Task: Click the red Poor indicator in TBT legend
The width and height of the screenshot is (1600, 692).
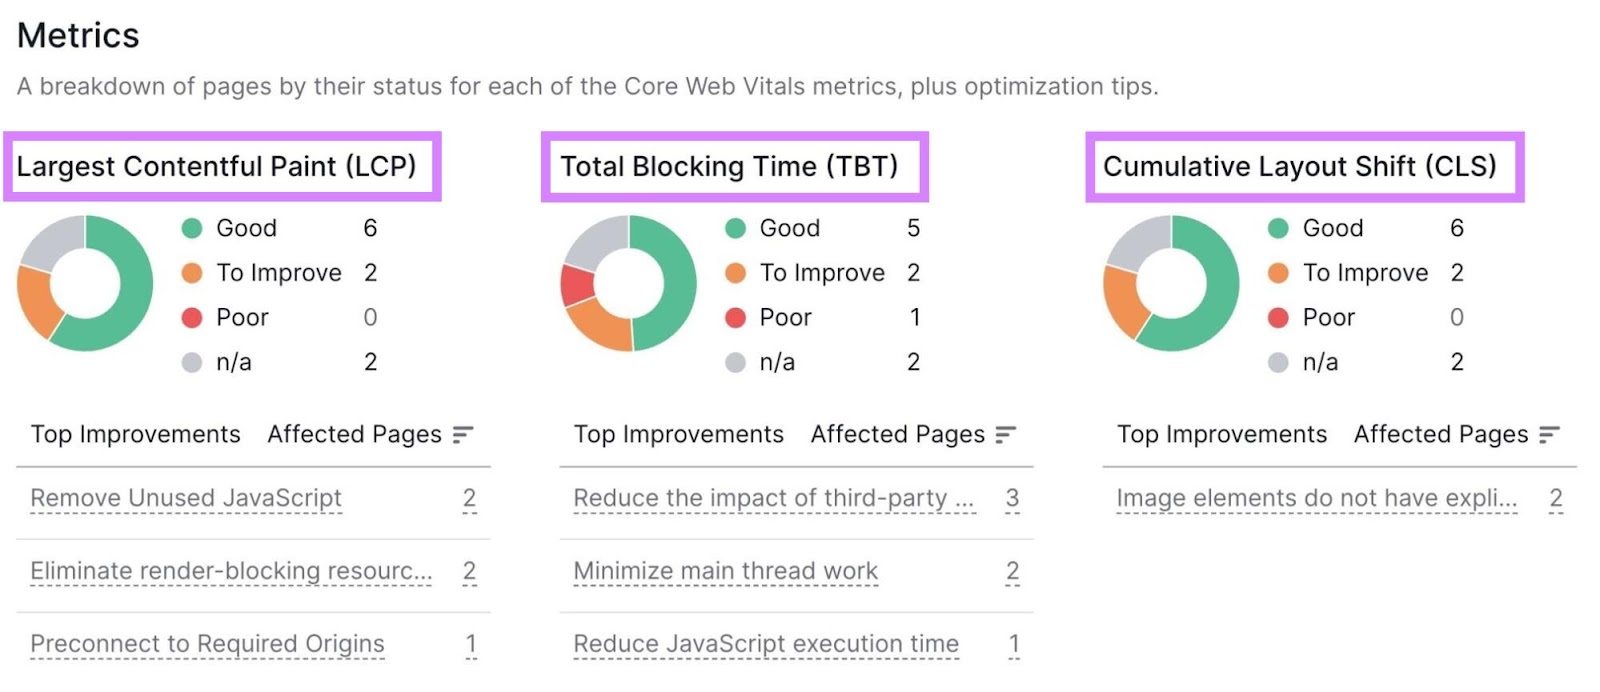Action: (x=736, y=317)
